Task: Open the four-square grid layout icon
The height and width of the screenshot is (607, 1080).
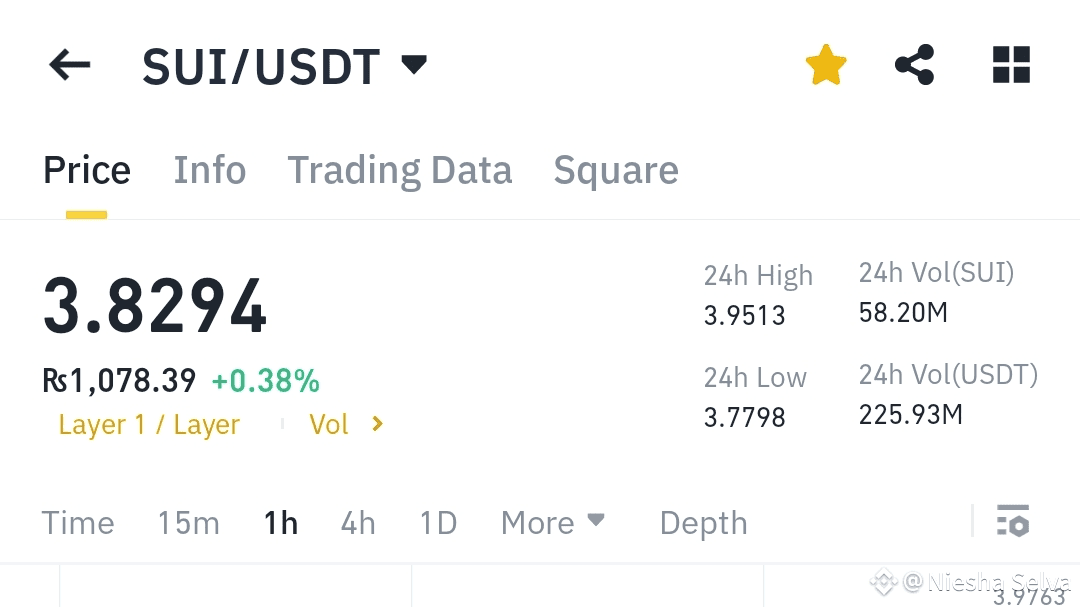Action: tap(1011, 65)
